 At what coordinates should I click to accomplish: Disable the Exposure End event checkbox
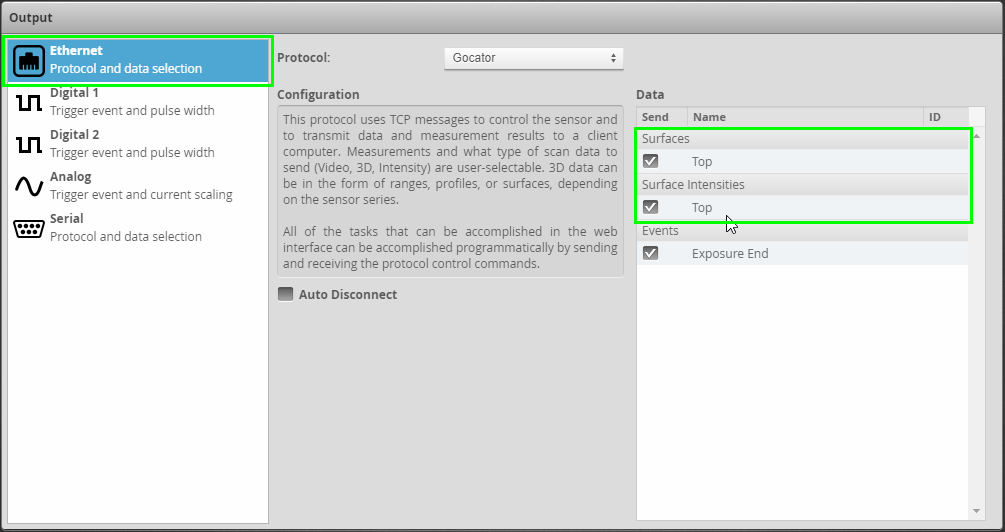(651, 253)
